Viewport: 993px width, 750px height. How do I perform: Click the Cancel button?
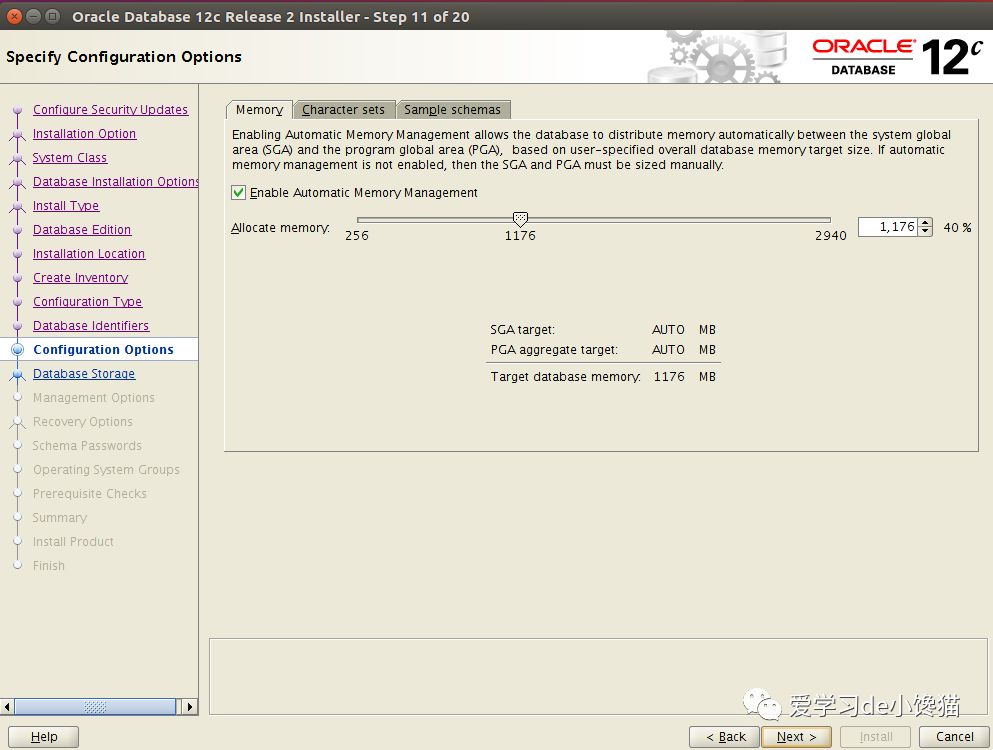pos(954,737)
